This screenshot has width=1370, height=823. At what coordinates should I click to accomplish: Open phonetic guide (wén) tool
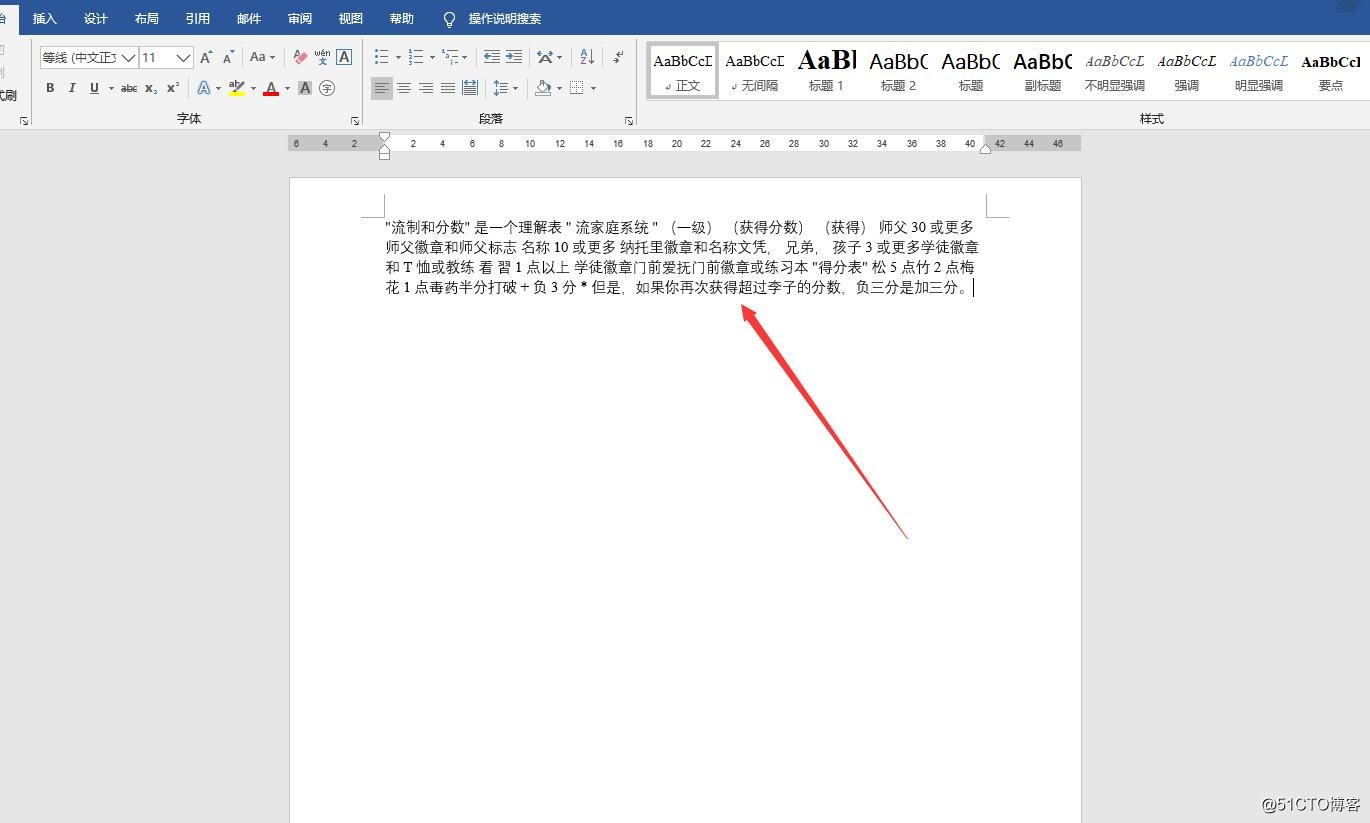coord(322,57)
